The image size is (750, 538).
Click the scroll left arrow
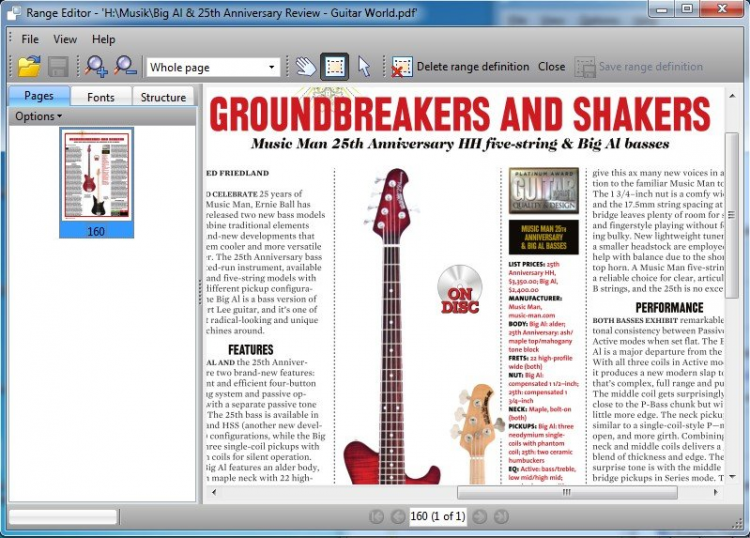[214, 492]
